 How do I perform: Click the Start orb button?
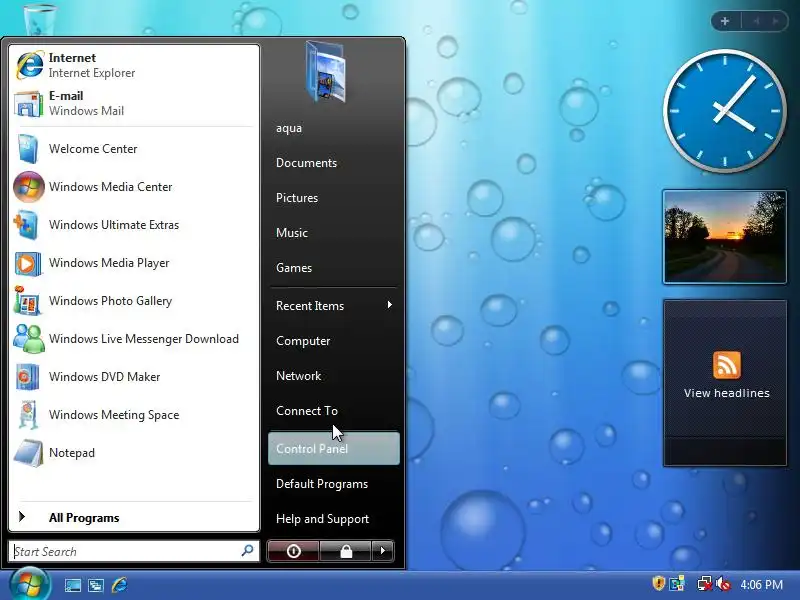click(30, 585)
